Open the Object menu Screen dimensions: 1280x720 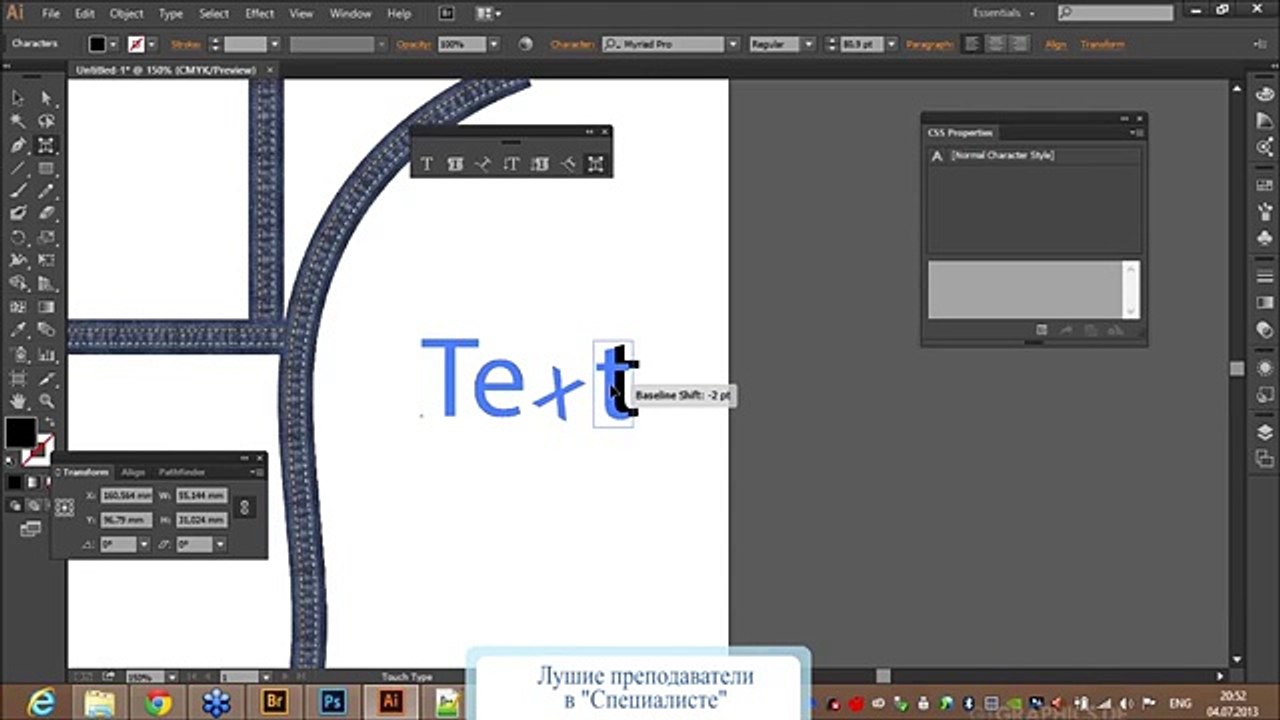[x=126, y=14]
